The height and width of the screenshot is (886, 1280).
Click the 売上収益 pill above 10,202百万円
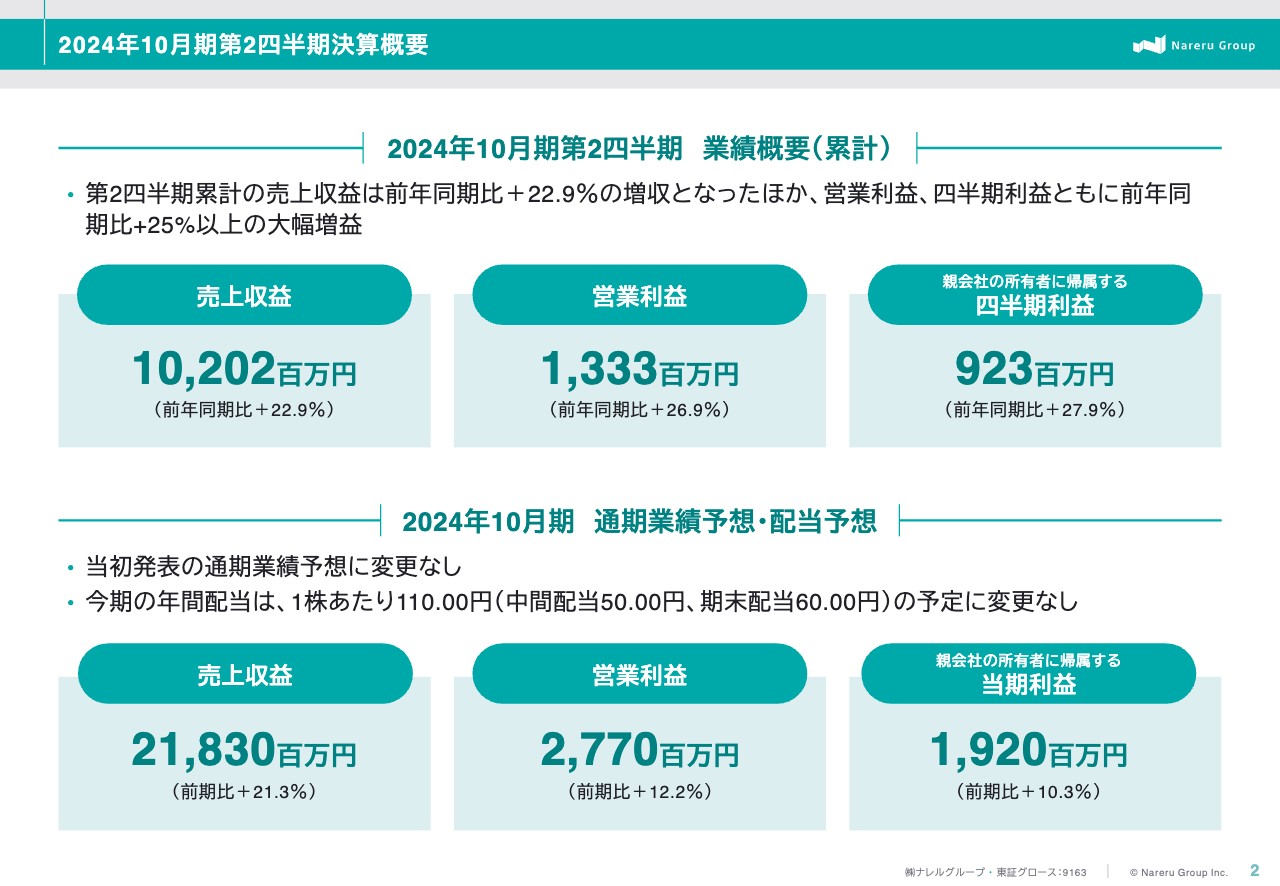244,296
